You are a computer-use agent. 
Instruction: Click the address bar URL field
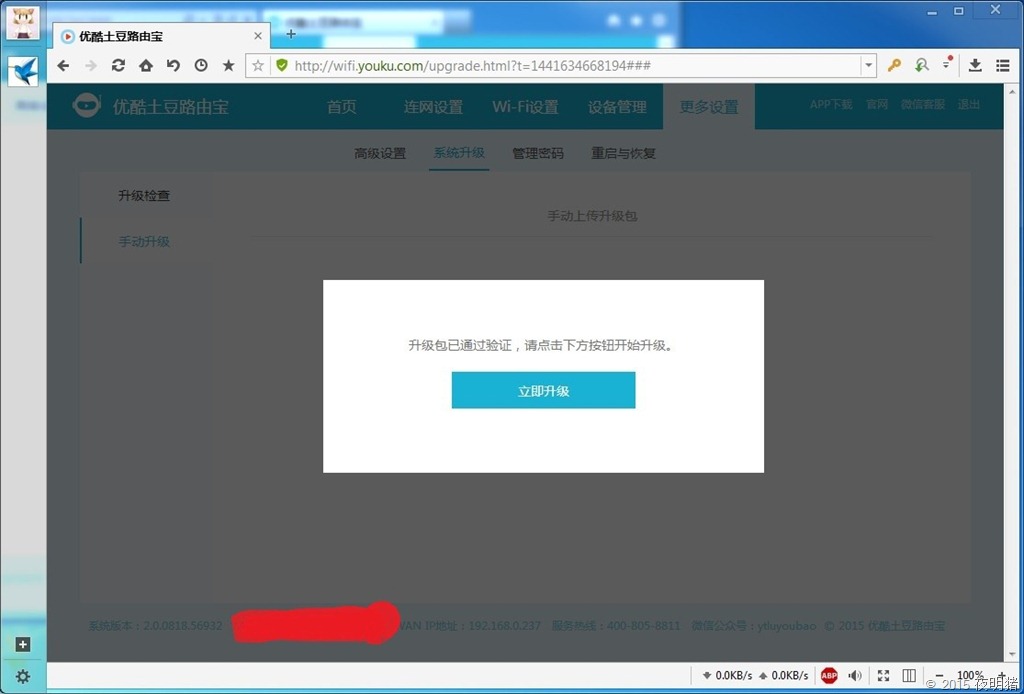[x=570, y=65]
